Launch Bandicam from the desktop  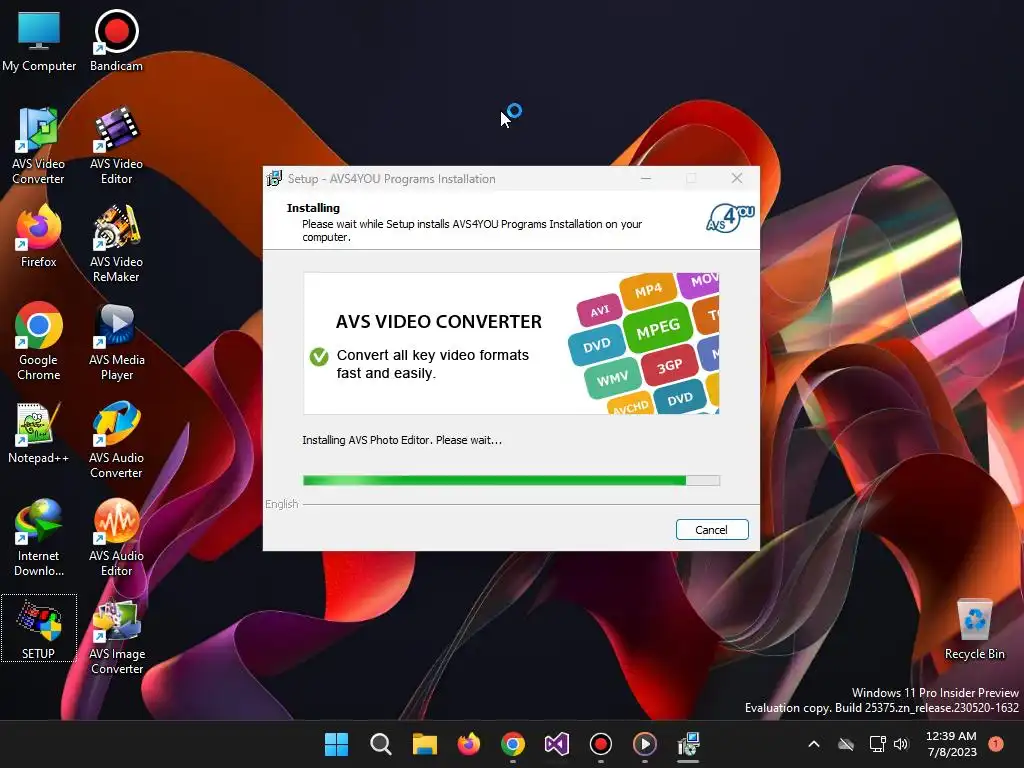pyautogui.click(x=116, y=41)
